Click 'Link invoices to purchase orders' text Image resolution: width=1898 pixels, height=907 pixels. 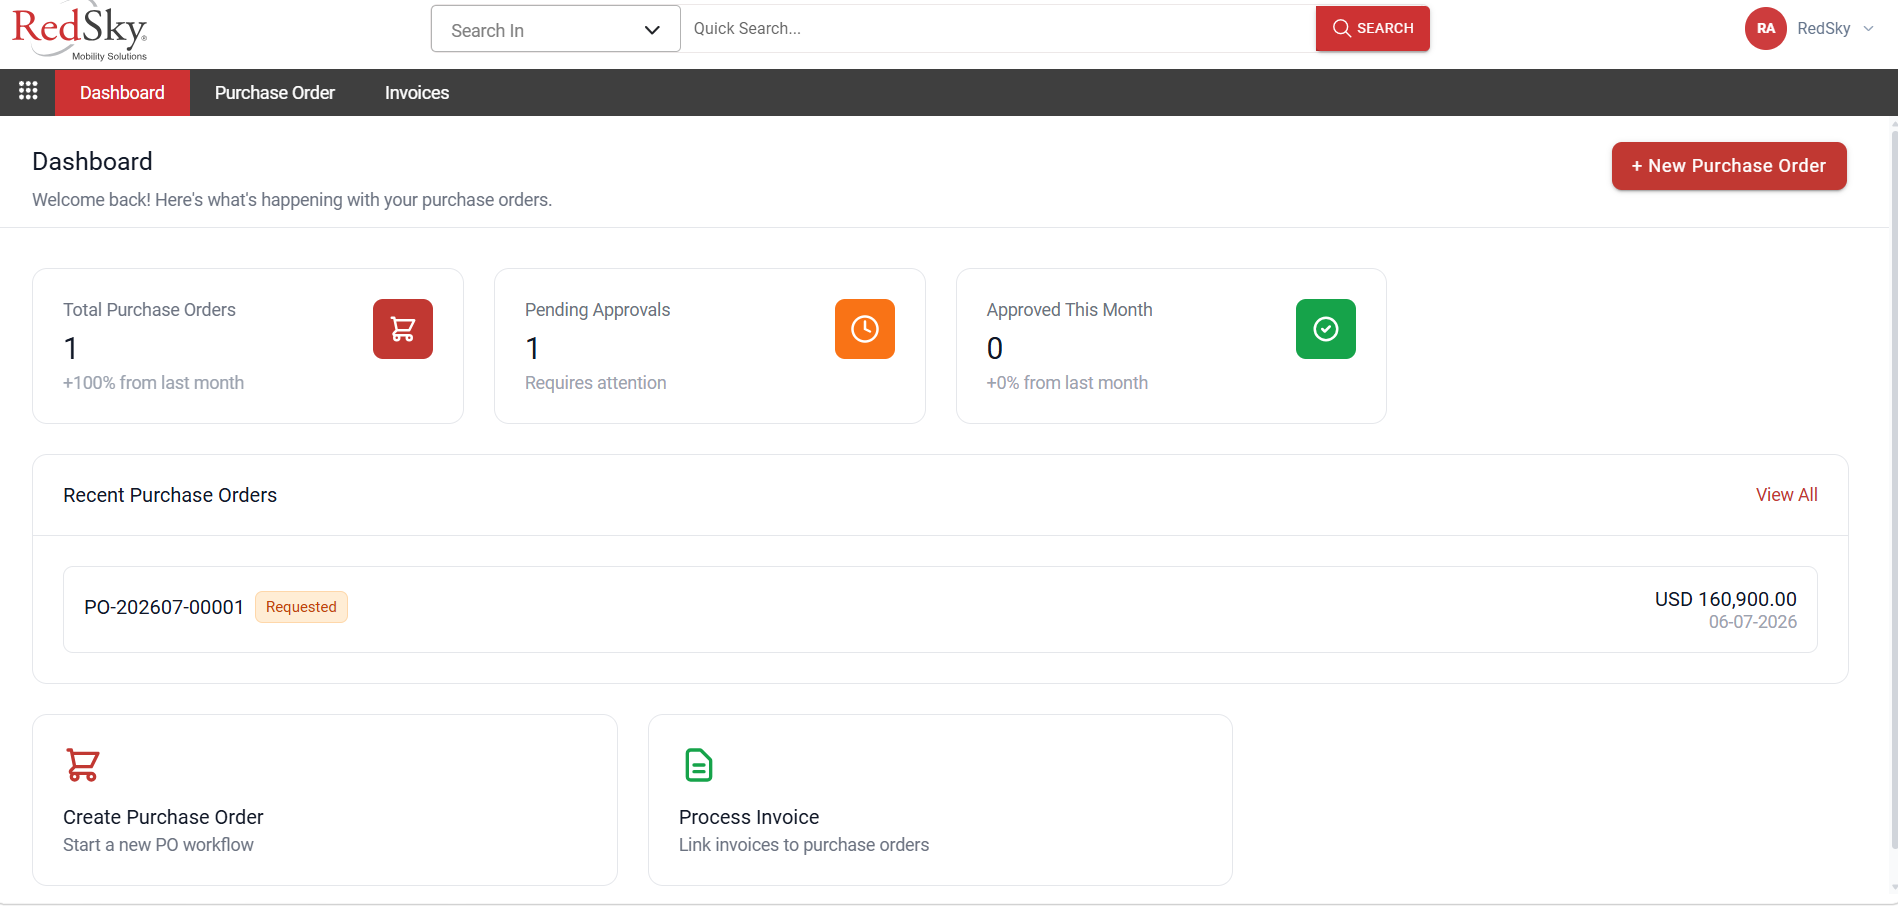(x=804, y=845)
